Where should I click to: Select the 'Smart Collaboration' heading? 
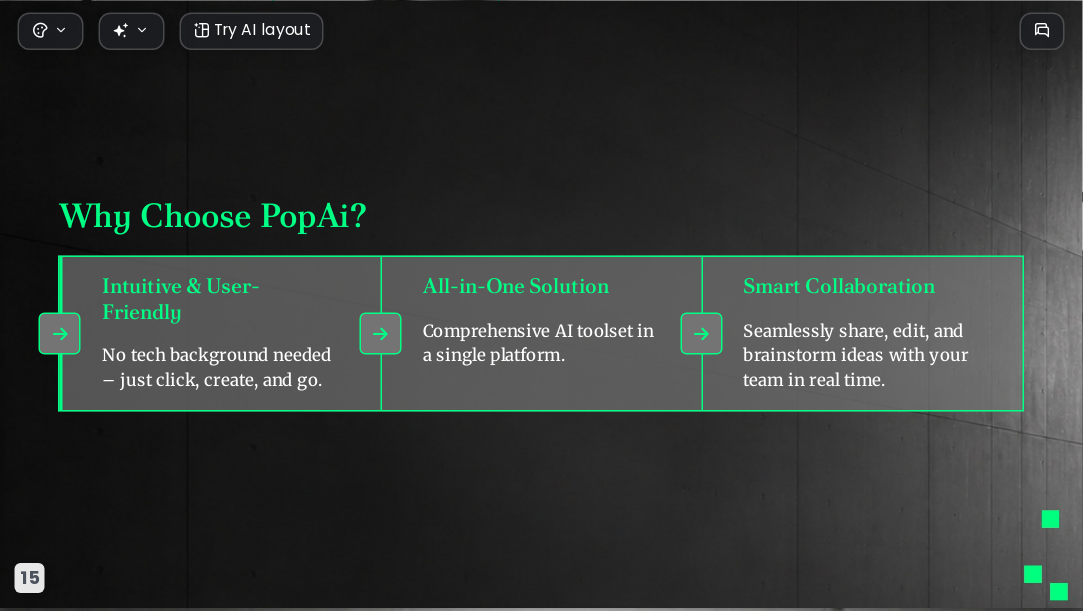click(839, 286)
